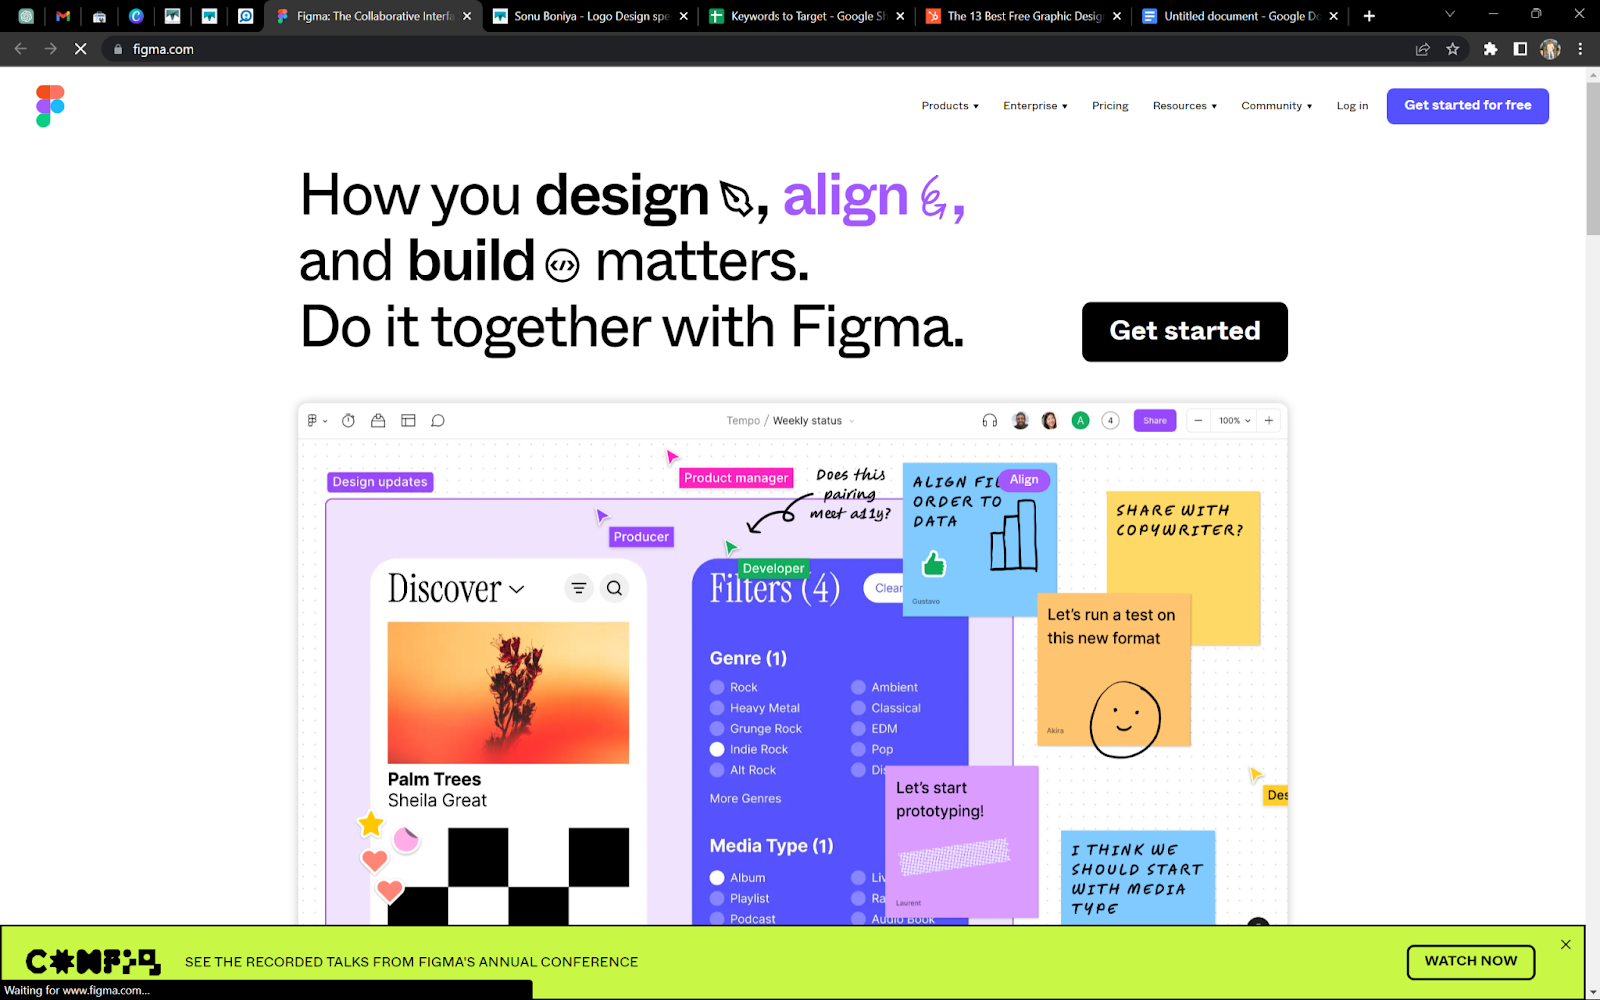Close the Config conference banner
1600x1000 pixels.
click(1566, 945)
